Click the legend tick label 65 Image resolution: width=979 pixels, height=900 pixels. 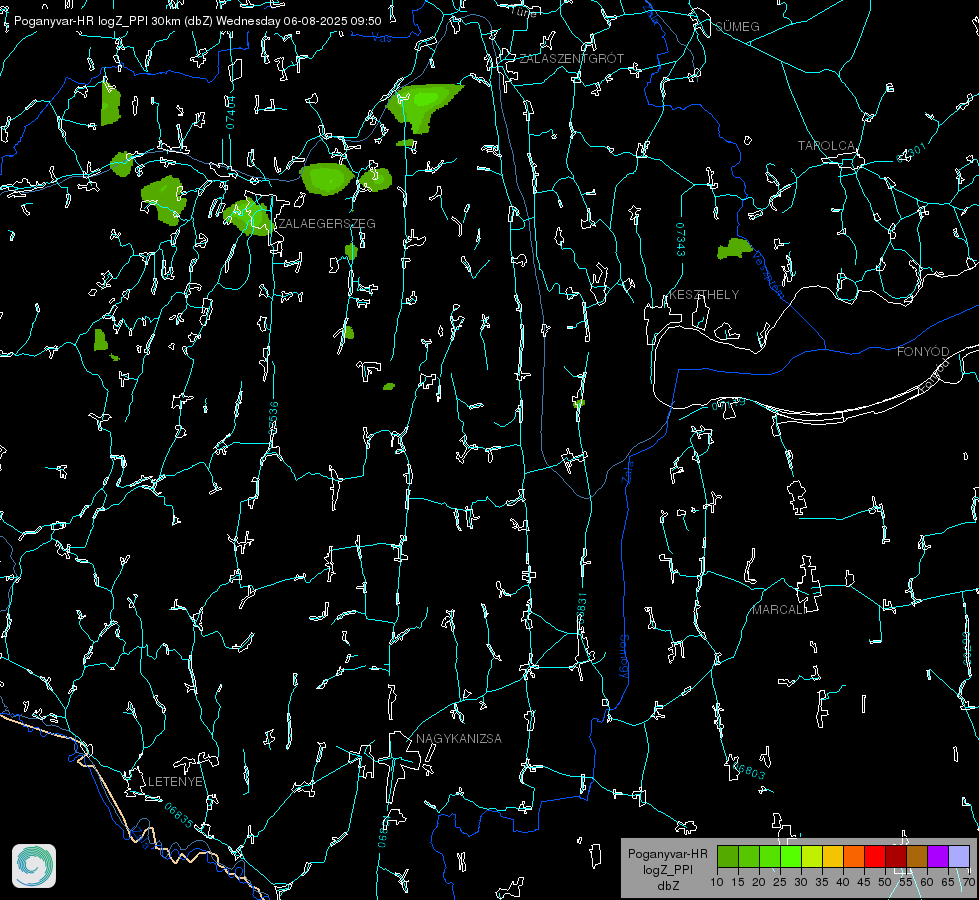click(x=948, y=882)
